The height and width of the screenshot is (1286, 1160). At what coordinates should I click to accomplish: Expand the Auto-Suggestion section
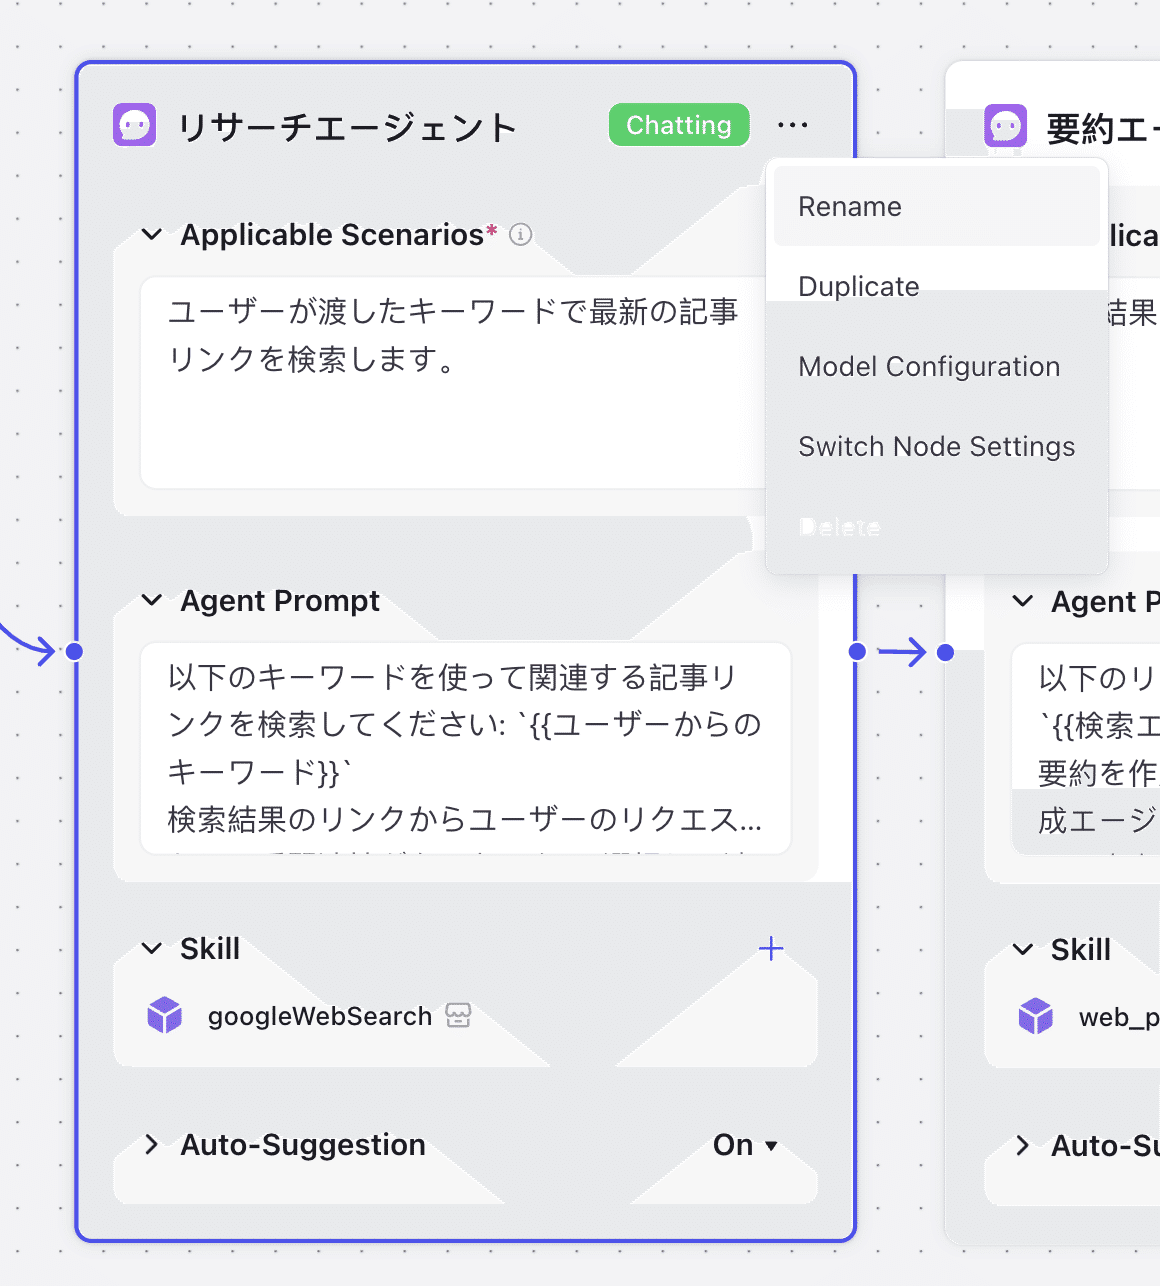coord(152,1145)
